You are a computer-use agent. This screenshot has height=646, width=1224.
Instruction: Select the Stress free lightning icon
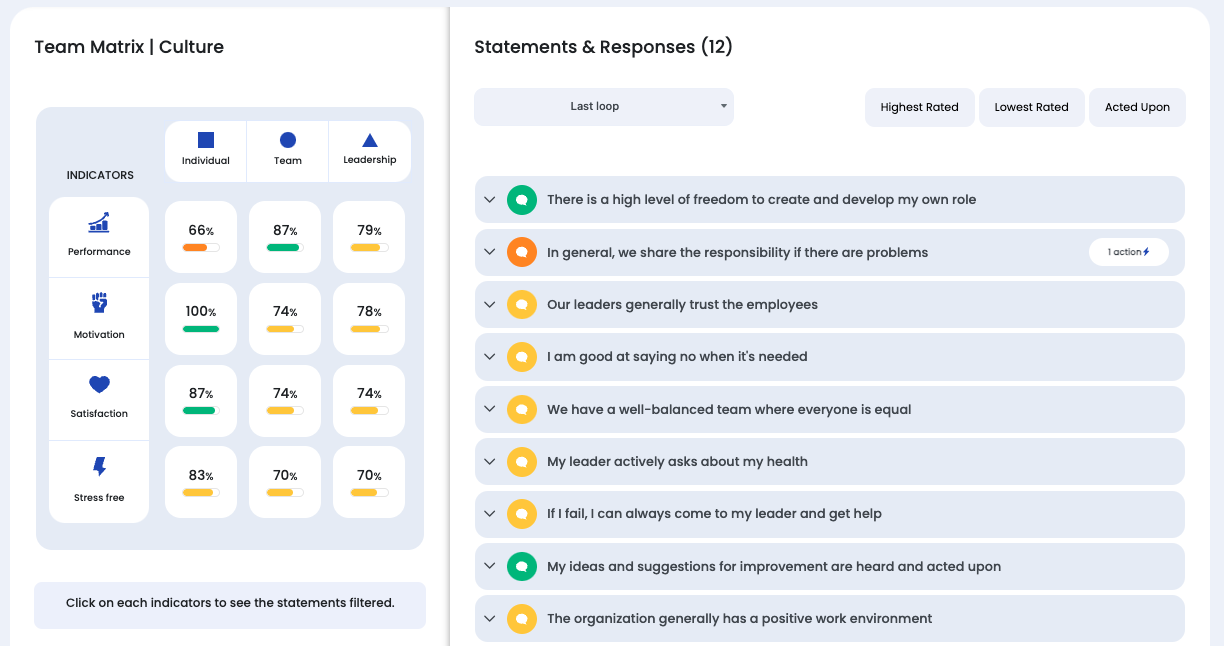[x=99, y=467]
